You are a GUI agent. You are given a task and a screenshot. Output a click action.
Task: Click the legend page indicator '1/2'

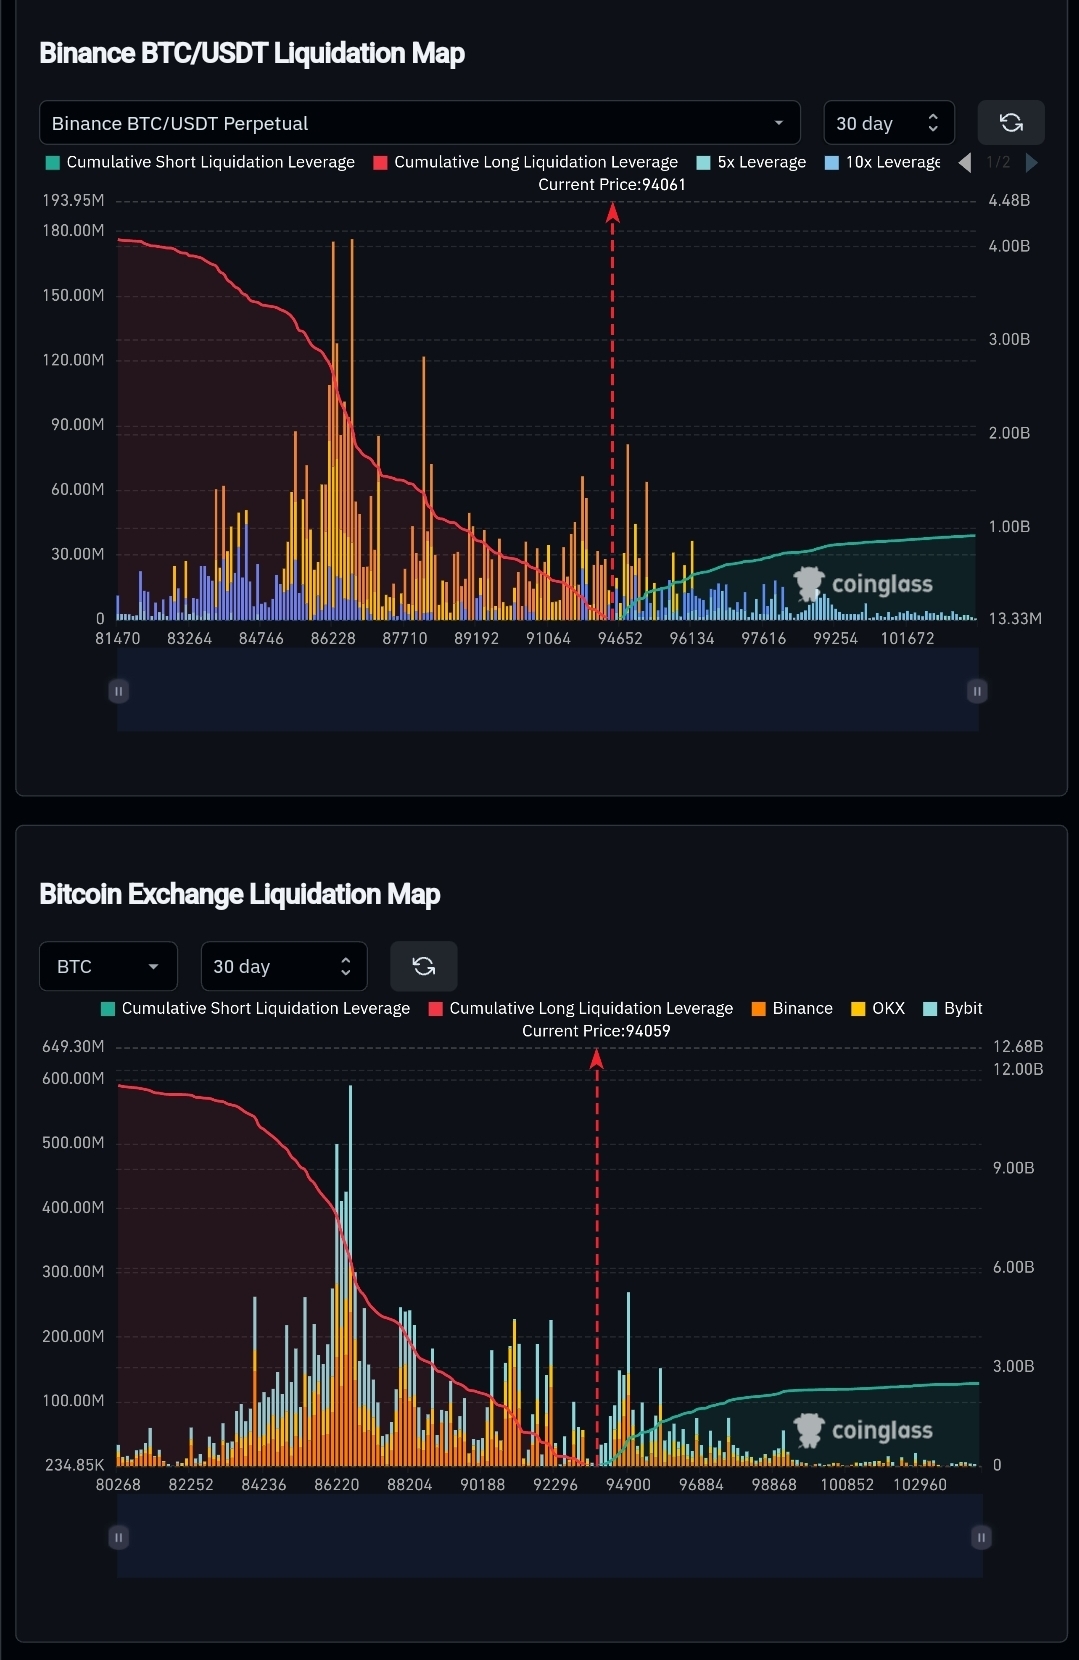[998, 162]
